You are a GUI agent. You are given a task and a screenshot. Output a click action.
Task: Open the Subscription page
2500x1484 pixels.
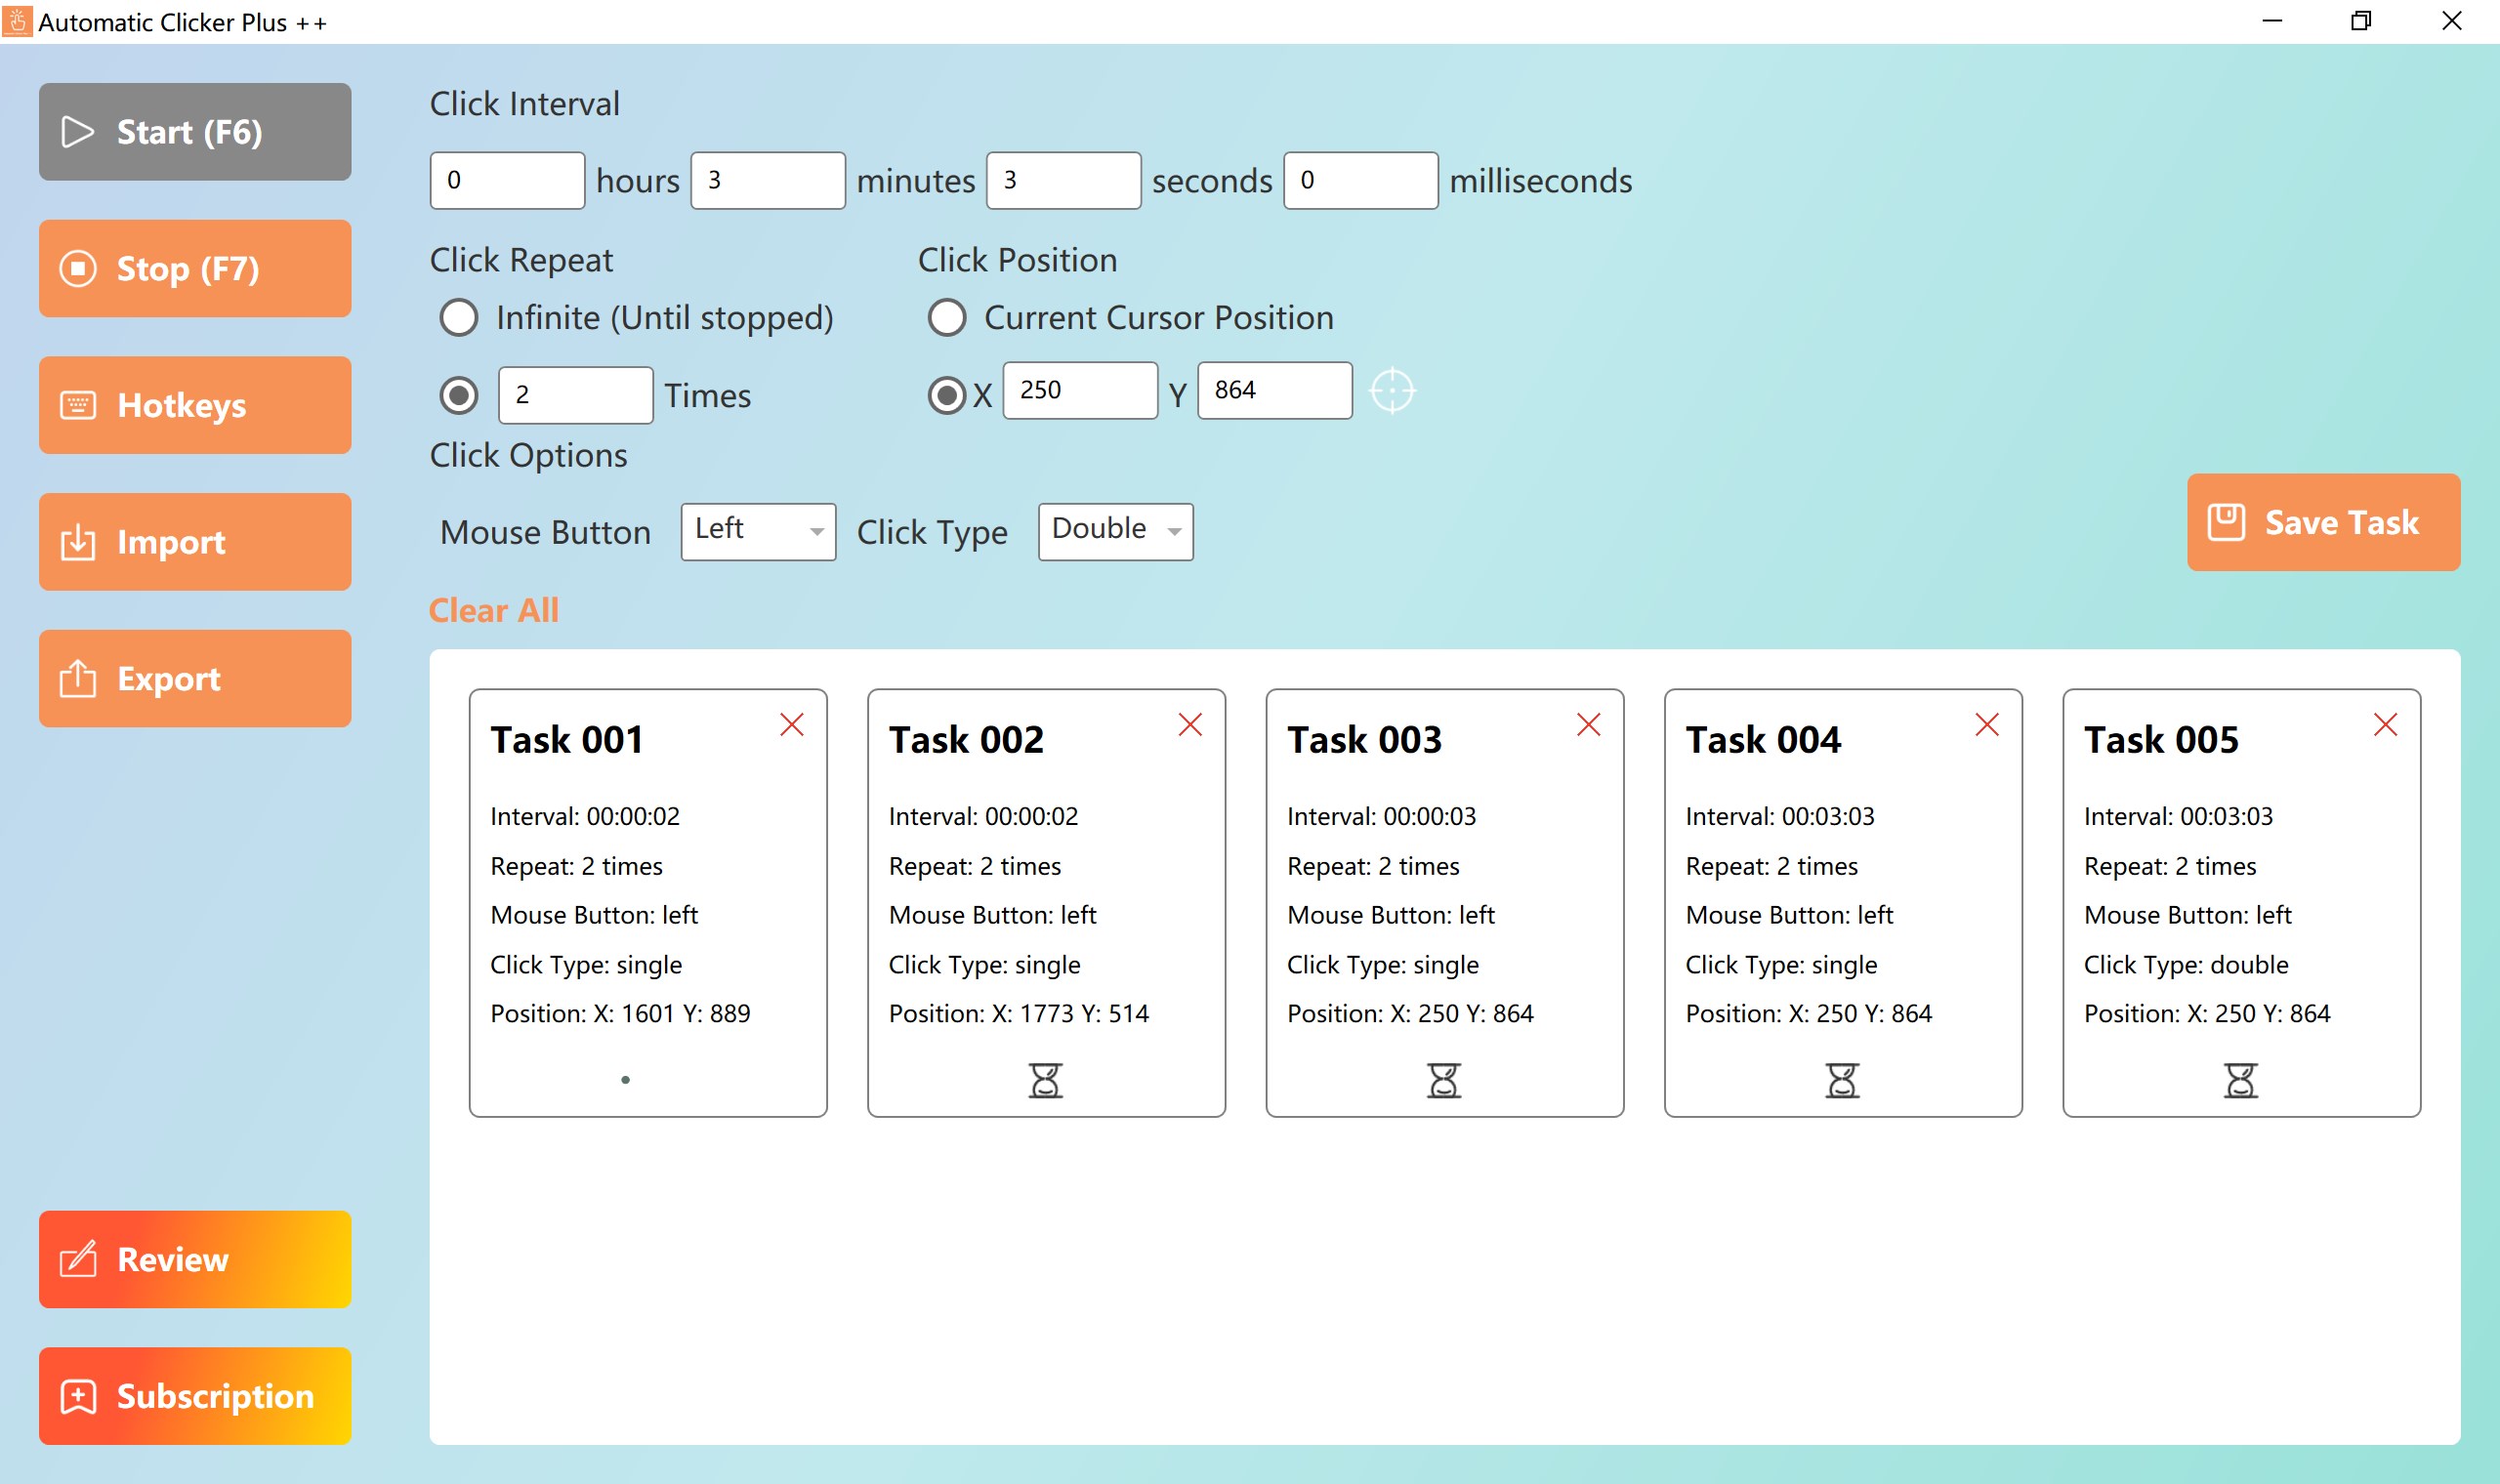(x=195, y=1395)
